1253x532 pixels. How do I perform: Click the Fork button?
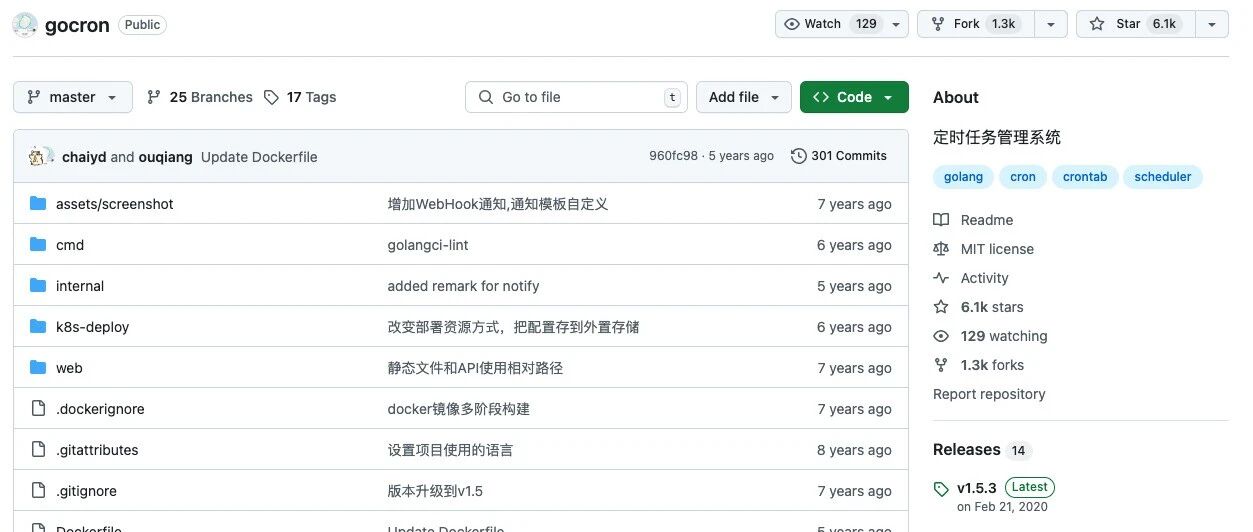975,24
